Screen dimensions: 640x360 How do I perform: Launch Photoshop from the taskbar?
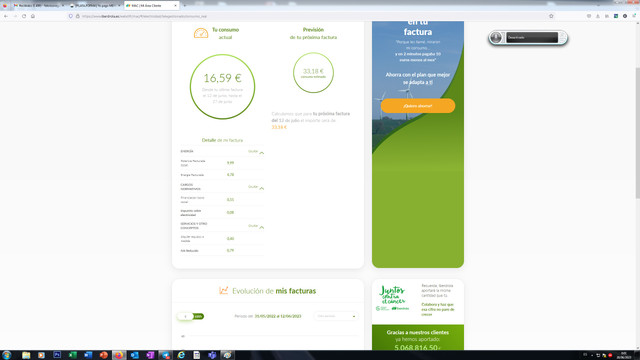click(57, 355)
